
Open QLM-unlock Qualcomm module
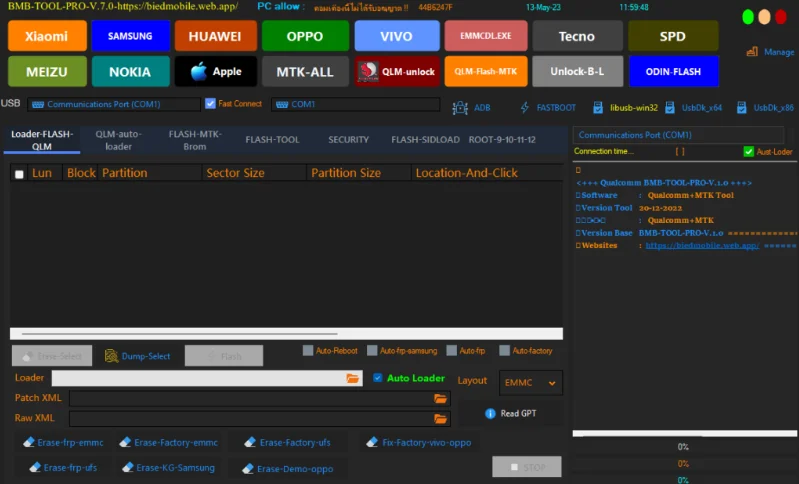pos(397,71)
